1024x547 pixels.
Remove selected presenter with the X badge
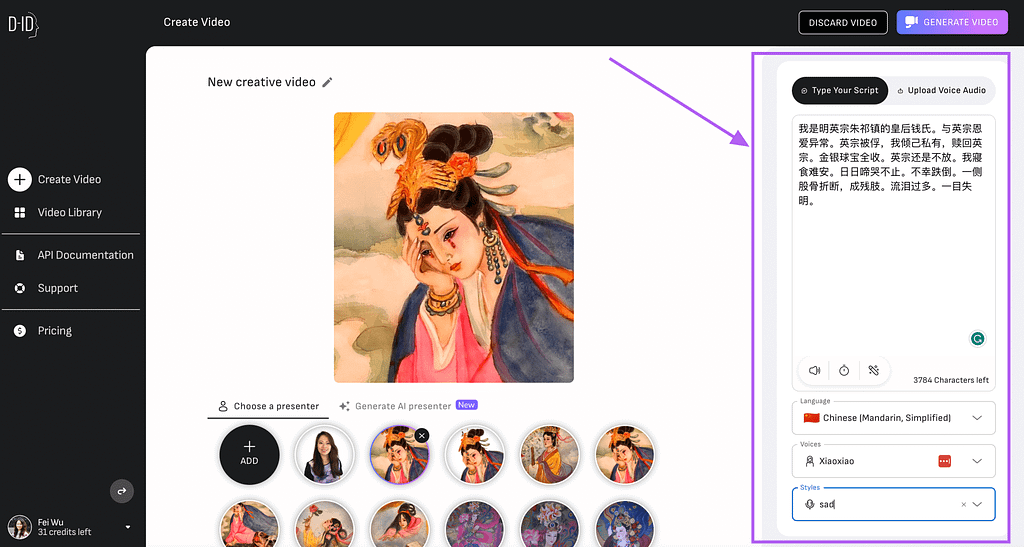click(x=422, y=435)
